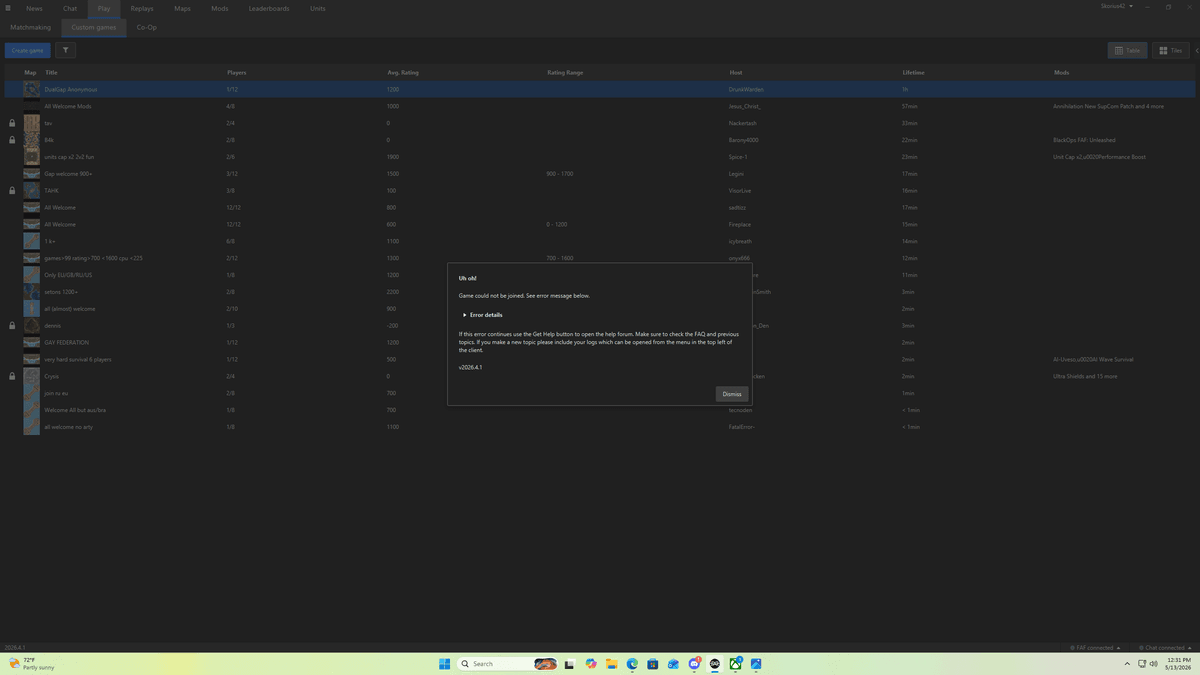Expand the Error details disclosure triangle
1200x675 pixels.
[465, 315]
